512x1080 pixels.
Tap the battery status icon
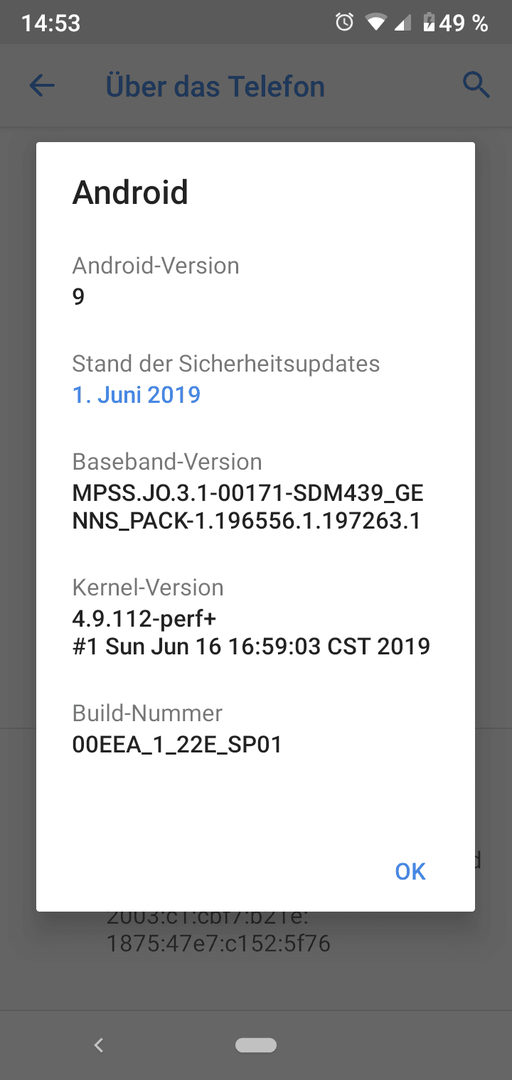[x=429, y=23]
